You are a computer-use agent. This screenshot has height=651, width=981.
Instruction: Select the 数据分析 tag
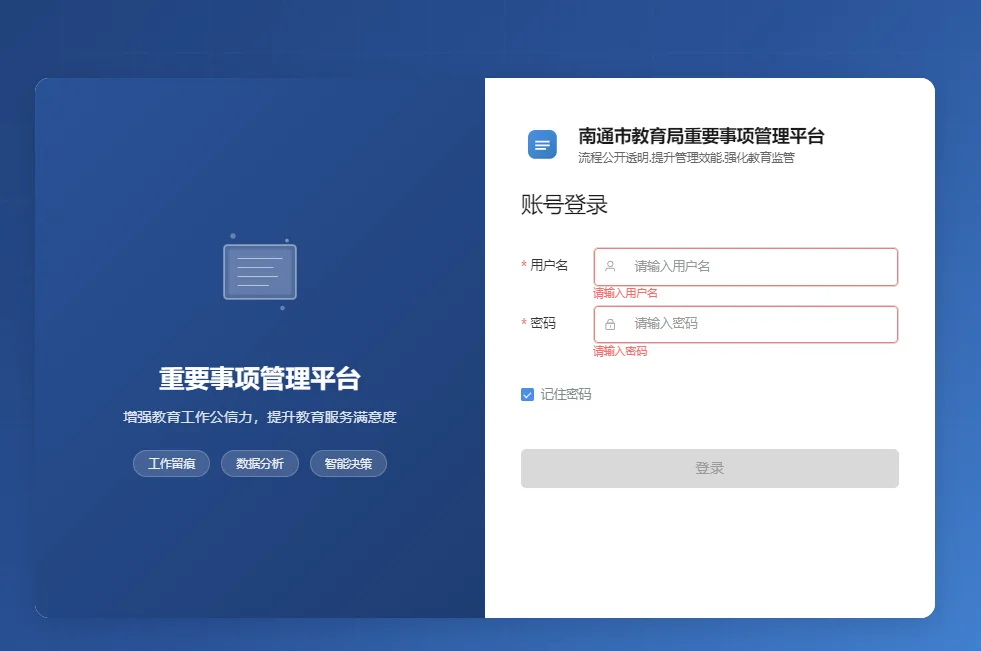(x=260, y=464)
